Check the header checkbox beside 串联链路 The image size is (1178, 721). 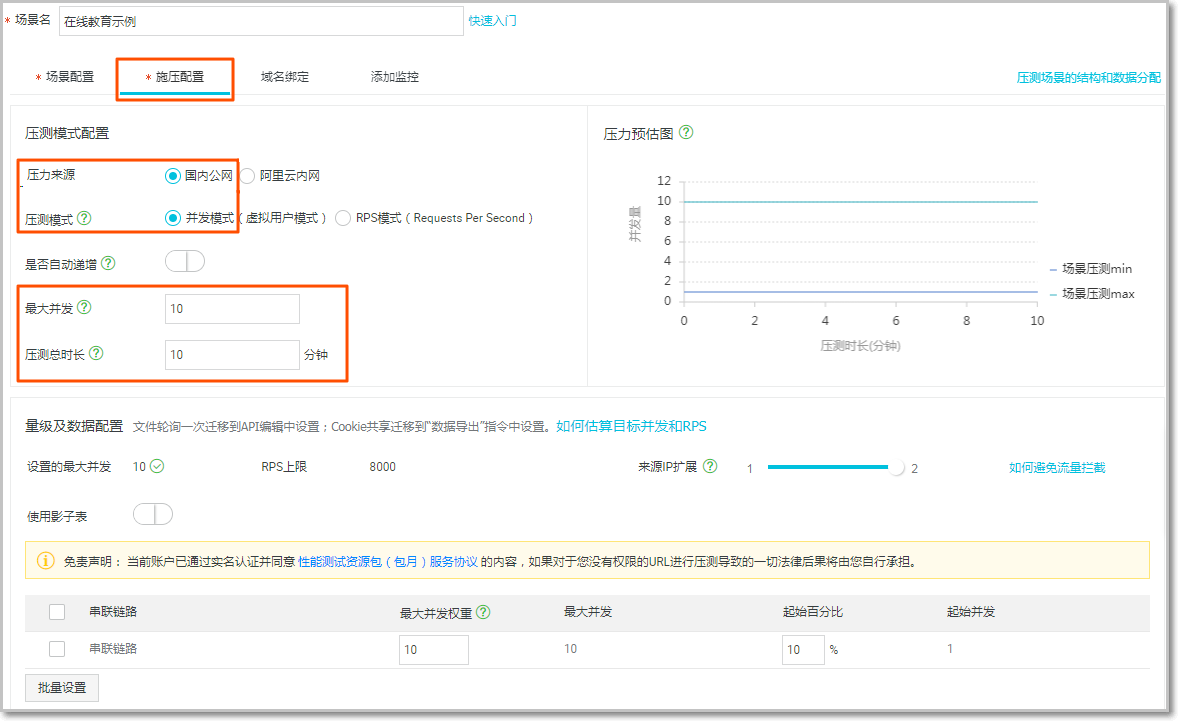(57, 612)
